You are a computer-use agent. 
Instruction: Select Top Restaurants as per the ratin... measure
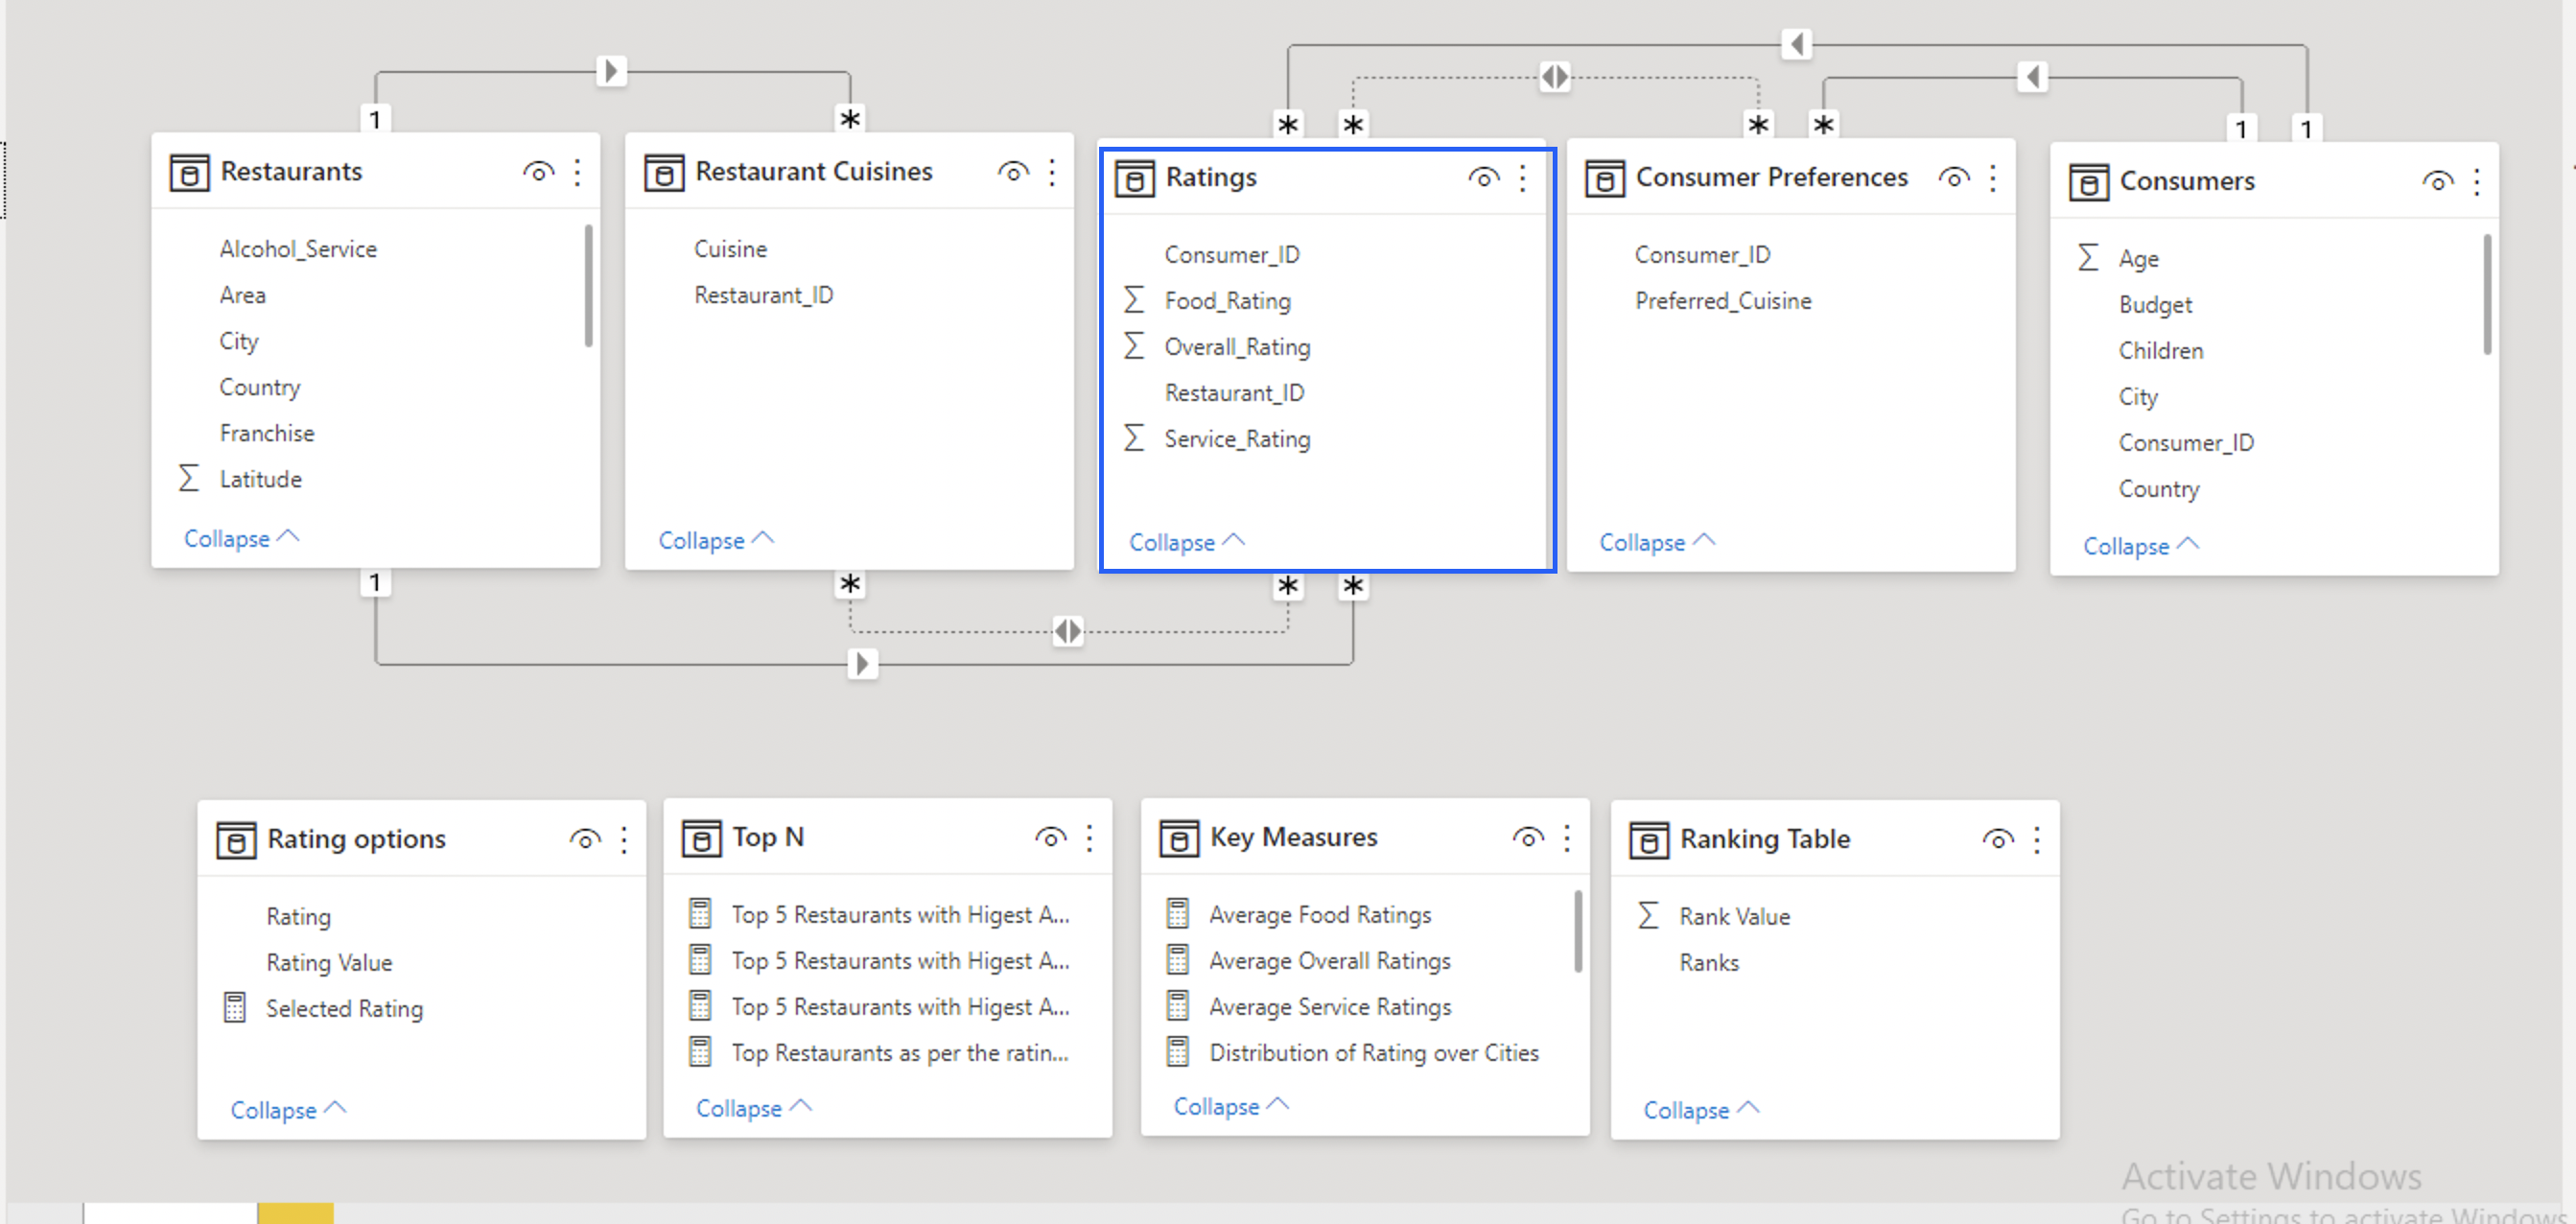click(x=900, y=1053)
